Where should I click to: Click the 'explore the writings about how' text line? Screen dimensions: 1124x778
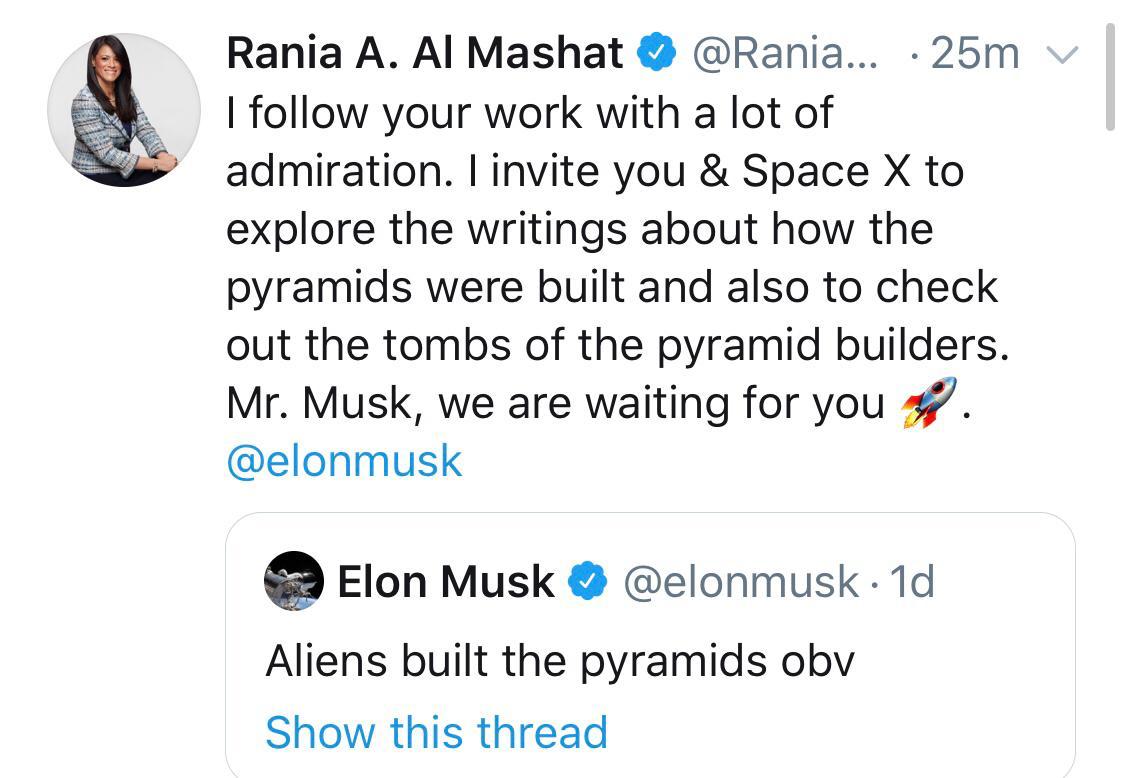pos(579,229)
